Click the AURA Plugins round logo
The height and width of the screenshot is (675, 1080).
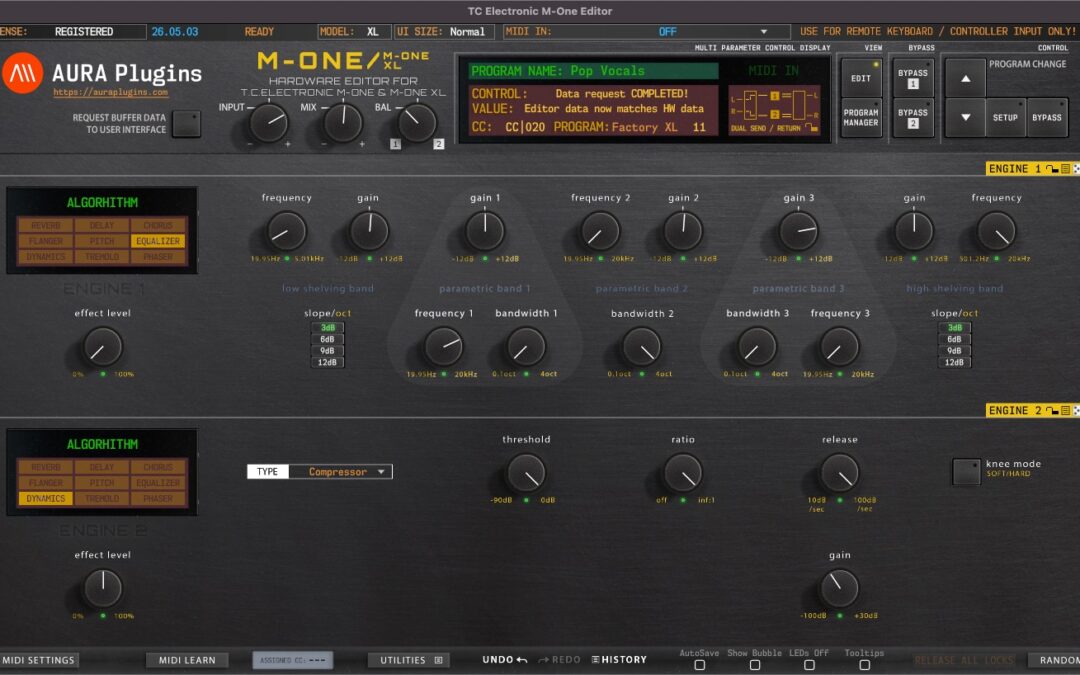tap(22, 72)
